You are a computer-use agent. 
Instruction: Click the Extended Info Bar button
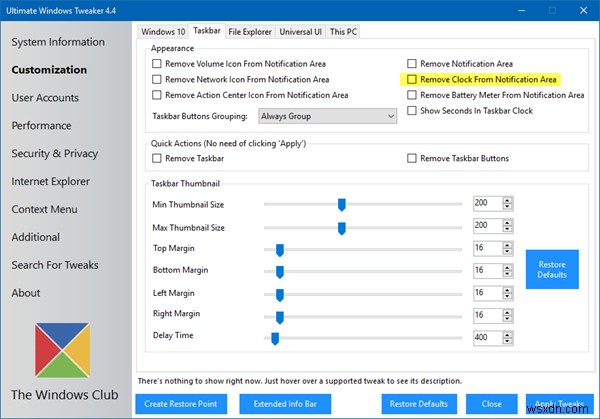tap(287, 404)
